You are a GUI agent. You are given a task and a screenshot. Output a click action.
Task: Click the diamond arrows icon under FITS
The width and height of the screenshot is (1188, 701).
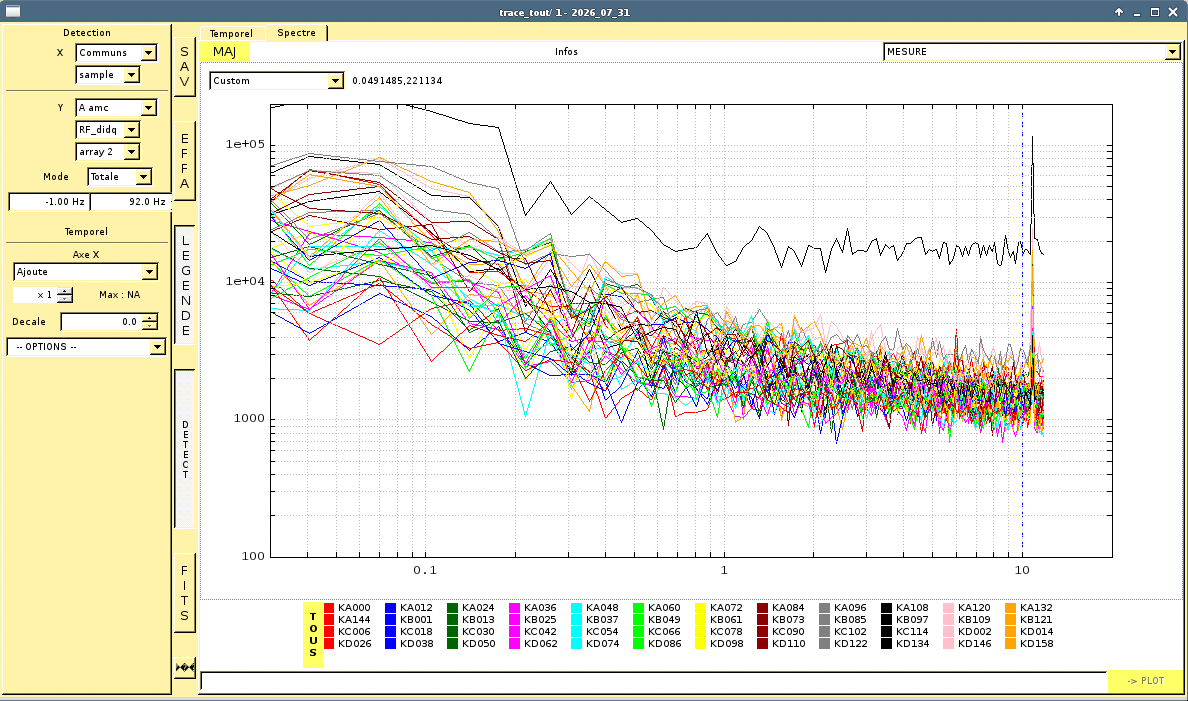(185, 668)
